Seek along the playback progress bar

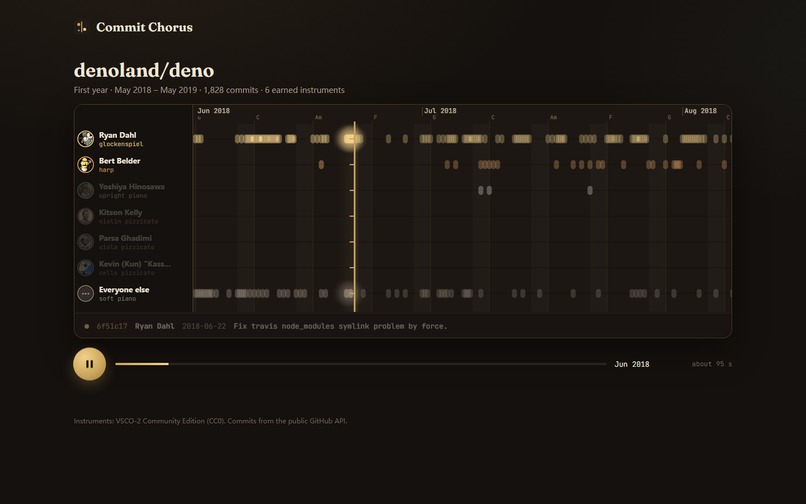360,364
